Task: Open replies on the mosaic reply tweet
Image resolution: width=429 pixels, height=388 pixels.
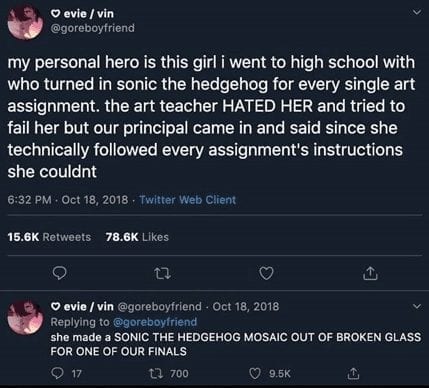Action: 66,374
